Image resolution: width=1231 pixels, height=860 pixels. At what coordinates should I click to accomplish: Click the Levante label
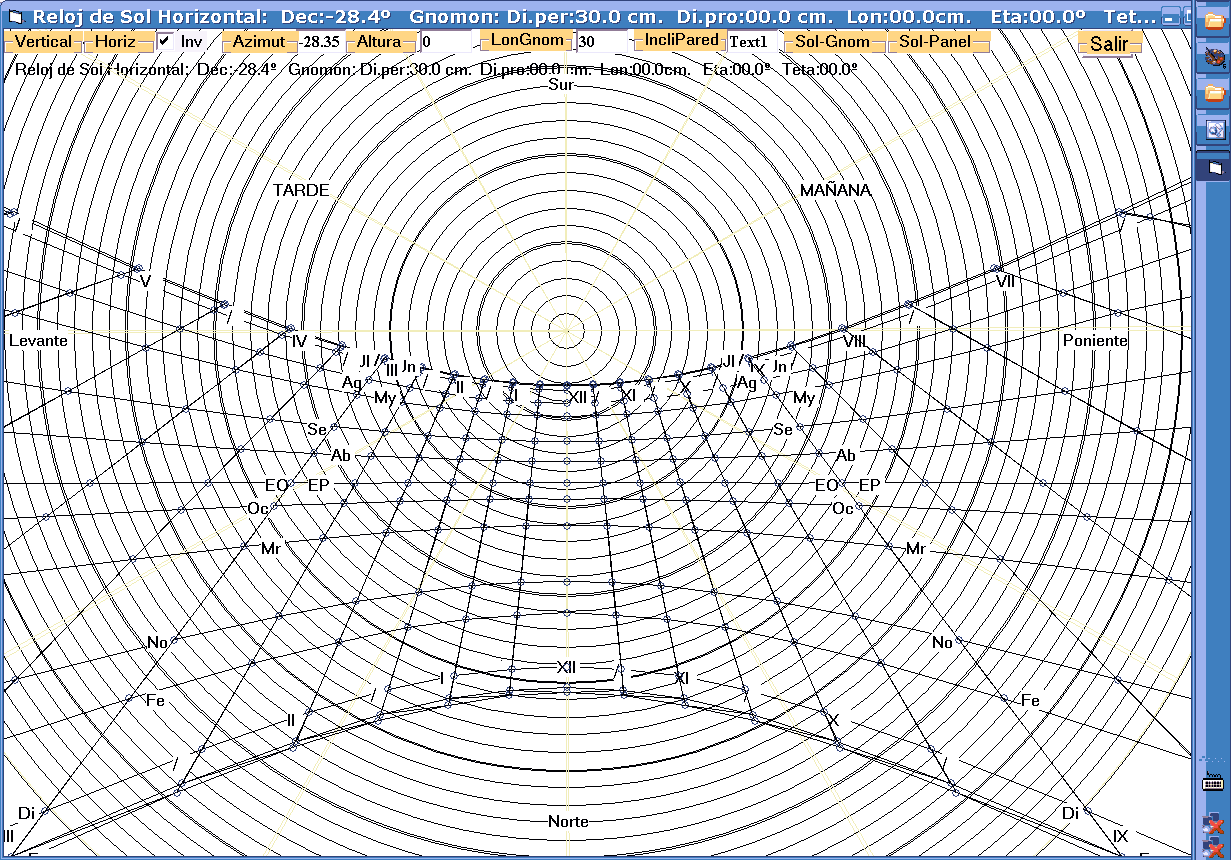point(38,340)
